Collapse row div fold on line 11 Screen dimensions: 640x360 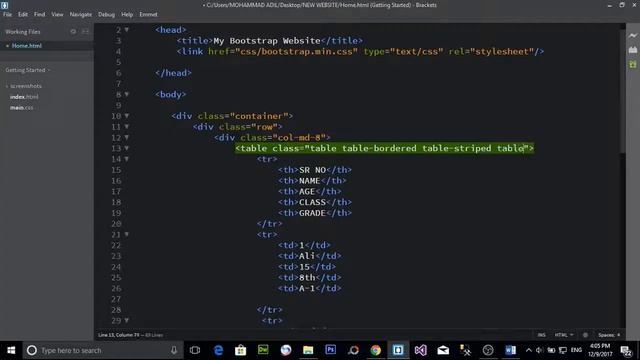127,127
